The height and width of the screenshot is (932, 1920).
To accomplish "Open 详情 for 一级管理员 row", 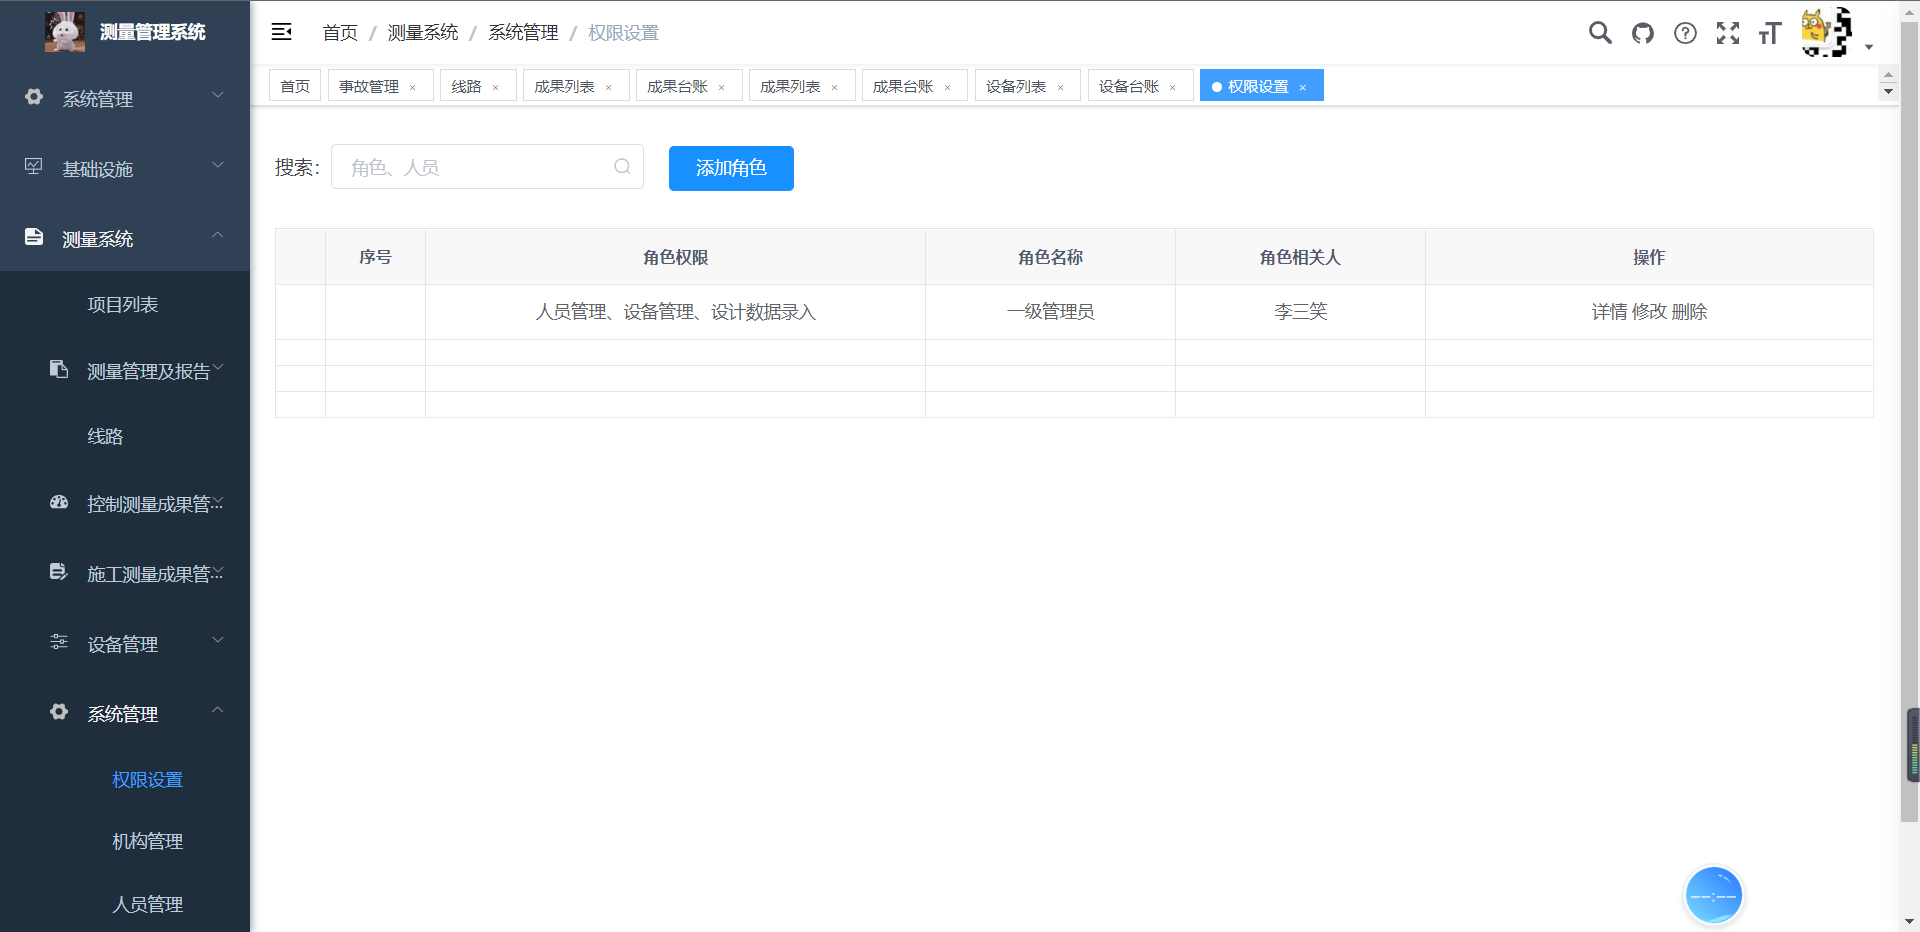I will click(x=1610, y=312).
